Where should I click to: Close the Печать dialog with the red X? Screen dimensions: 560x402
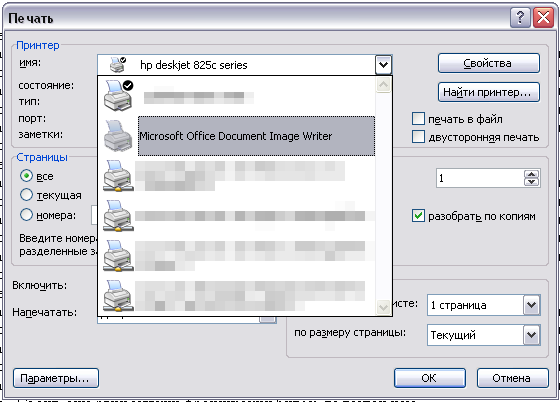click(x=543, y=17)
